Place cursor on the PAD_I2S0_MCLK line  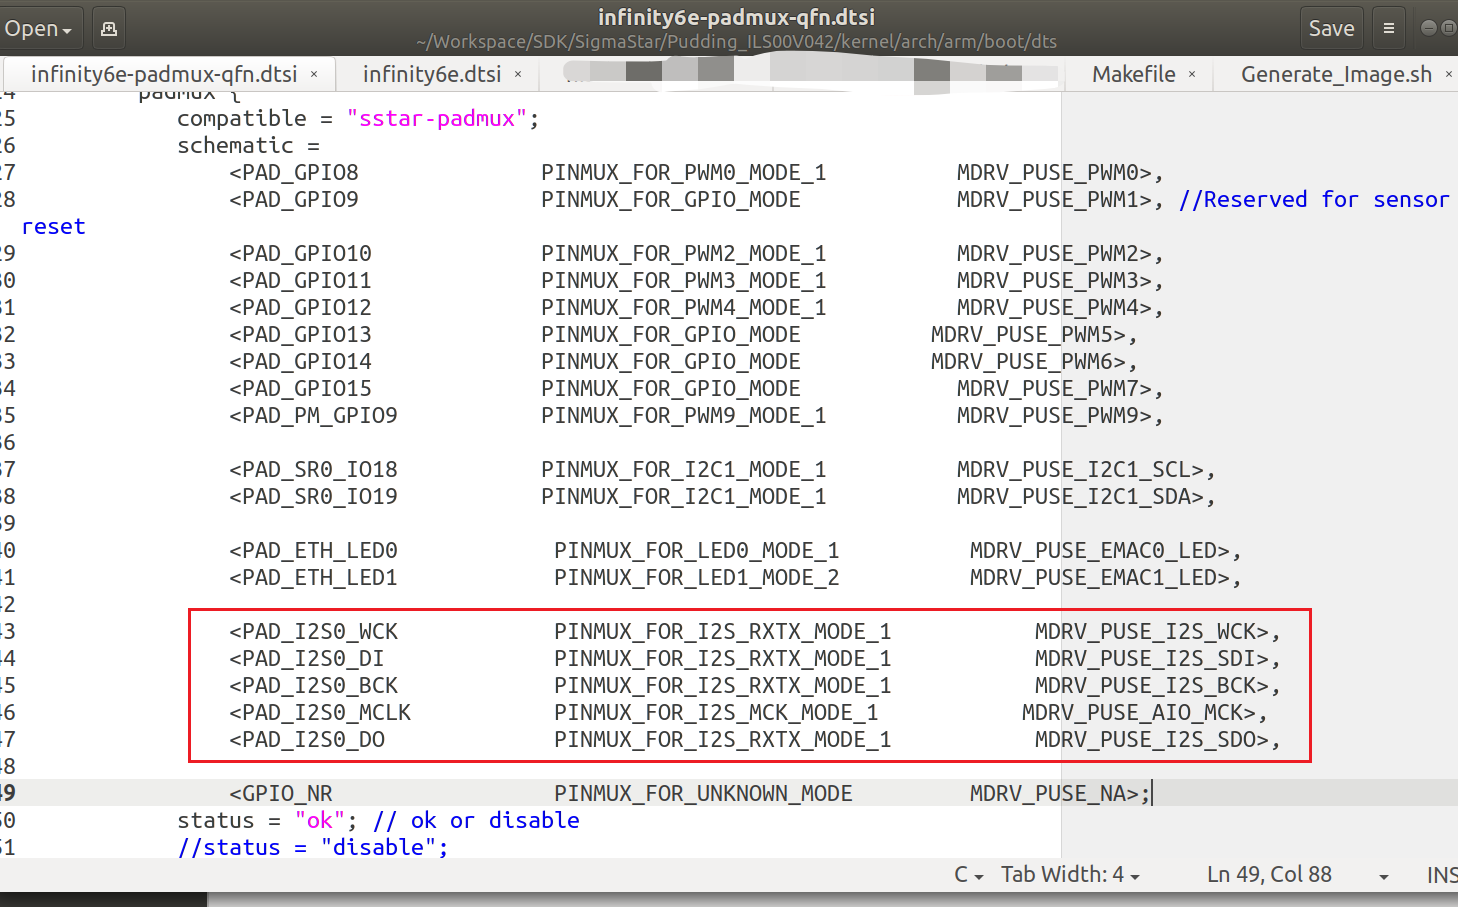320,713
